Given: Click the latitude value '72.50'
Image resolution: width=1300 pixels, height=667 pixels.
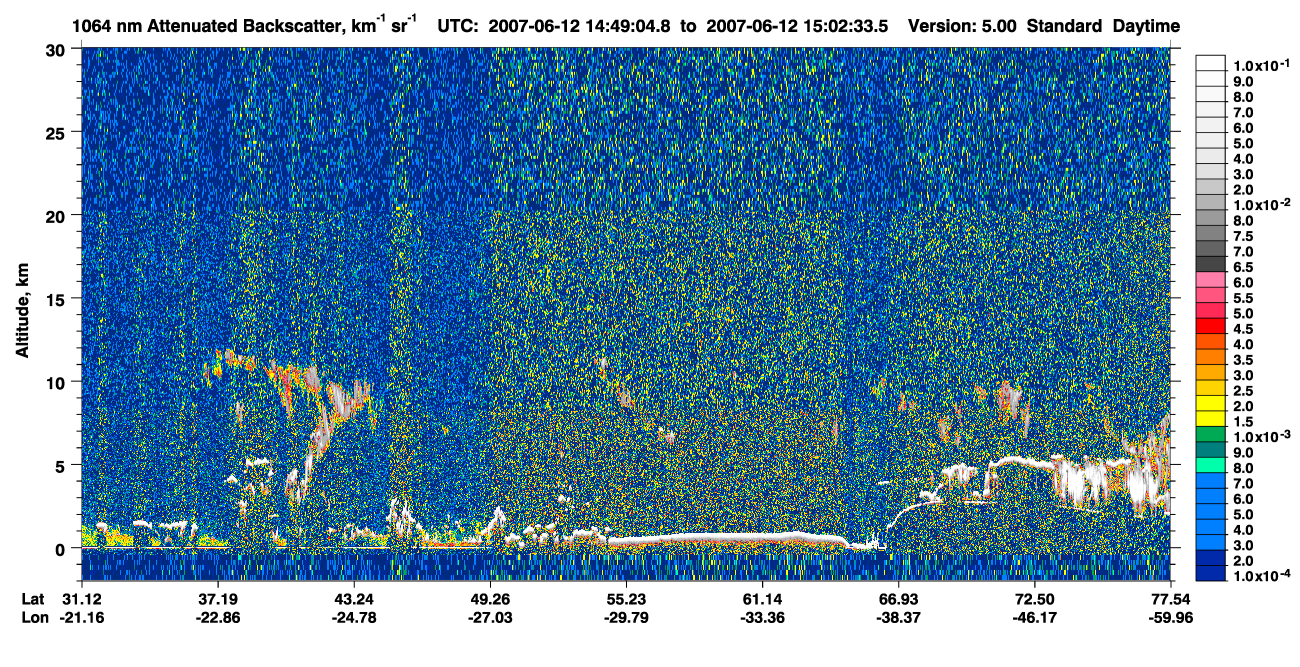Looking at the screenshot, I should (1034, 600).
